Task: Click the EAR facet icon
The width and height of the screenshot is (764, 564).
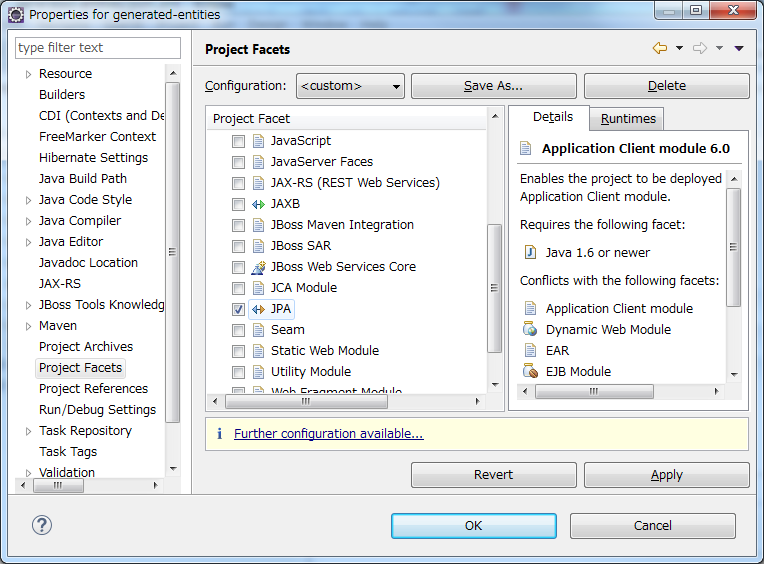Action: click(530, 350)
